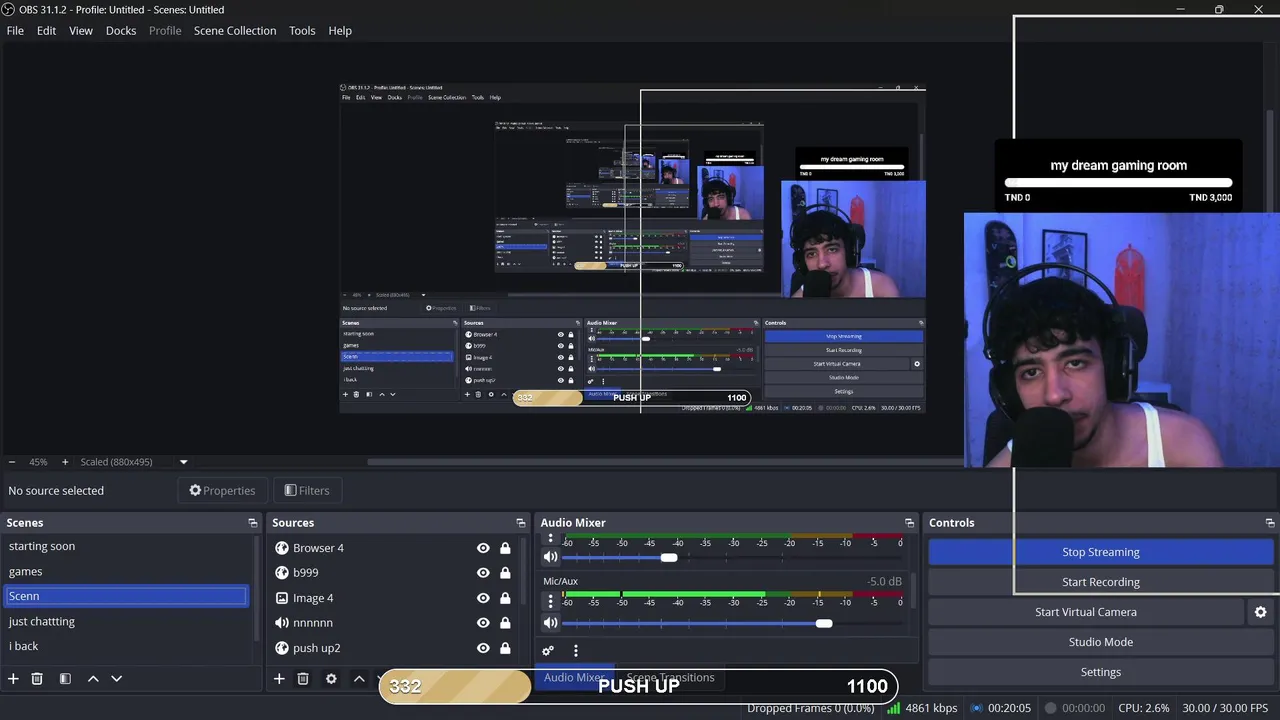Click the Filters button
Screen dimensions: 1280x720
(x=307, y=490)
